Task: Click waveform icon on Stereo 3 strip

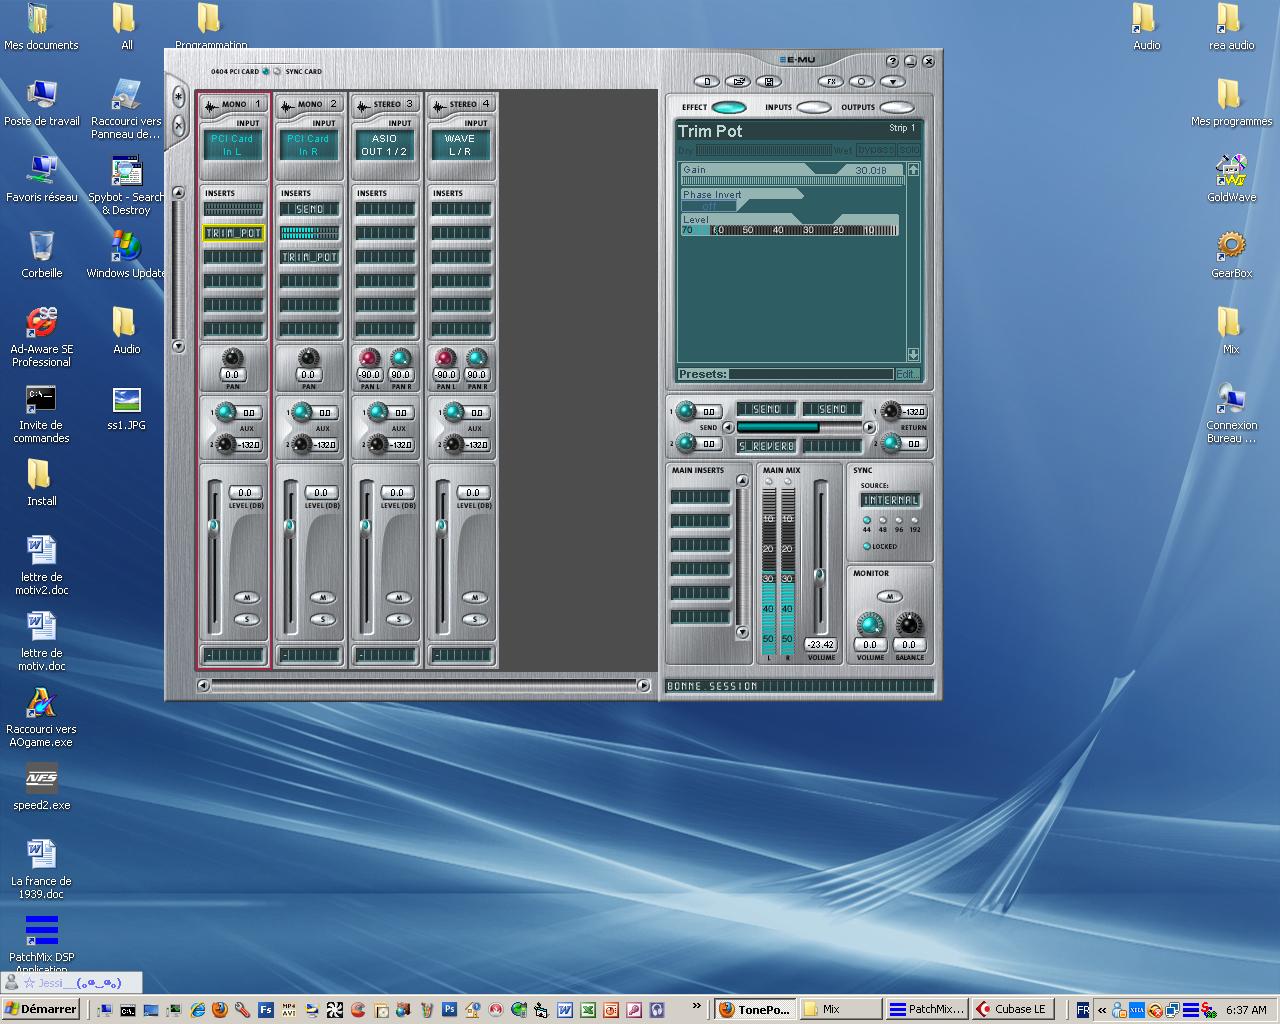Action: 363,104
